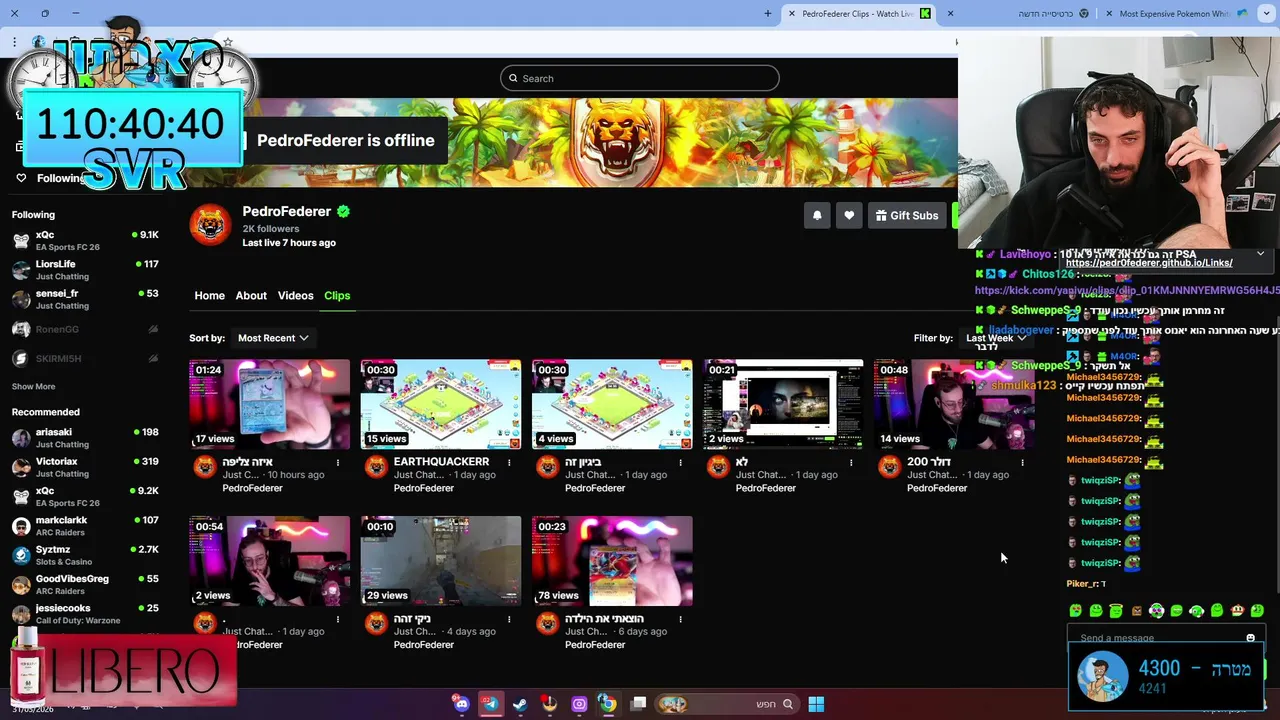Toggle the heart follow button
Viewport: 1280px width, 720px height.
coord(849,215)
